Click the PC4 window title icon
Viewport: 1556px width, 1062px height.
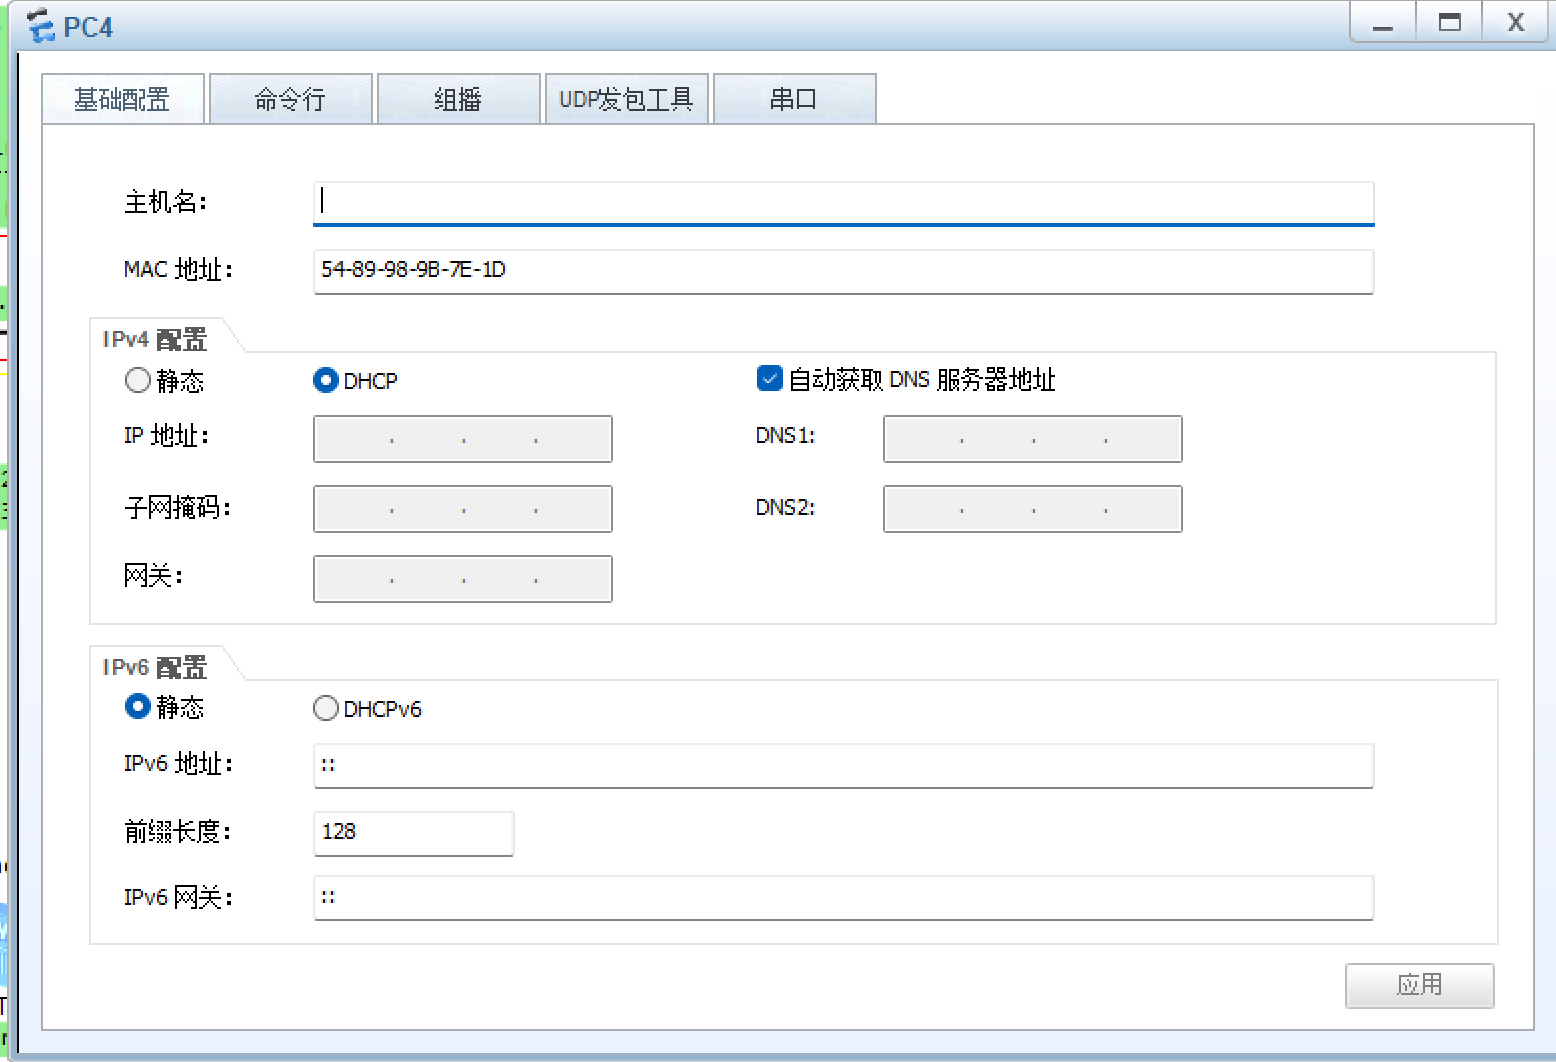pos(40,26)
